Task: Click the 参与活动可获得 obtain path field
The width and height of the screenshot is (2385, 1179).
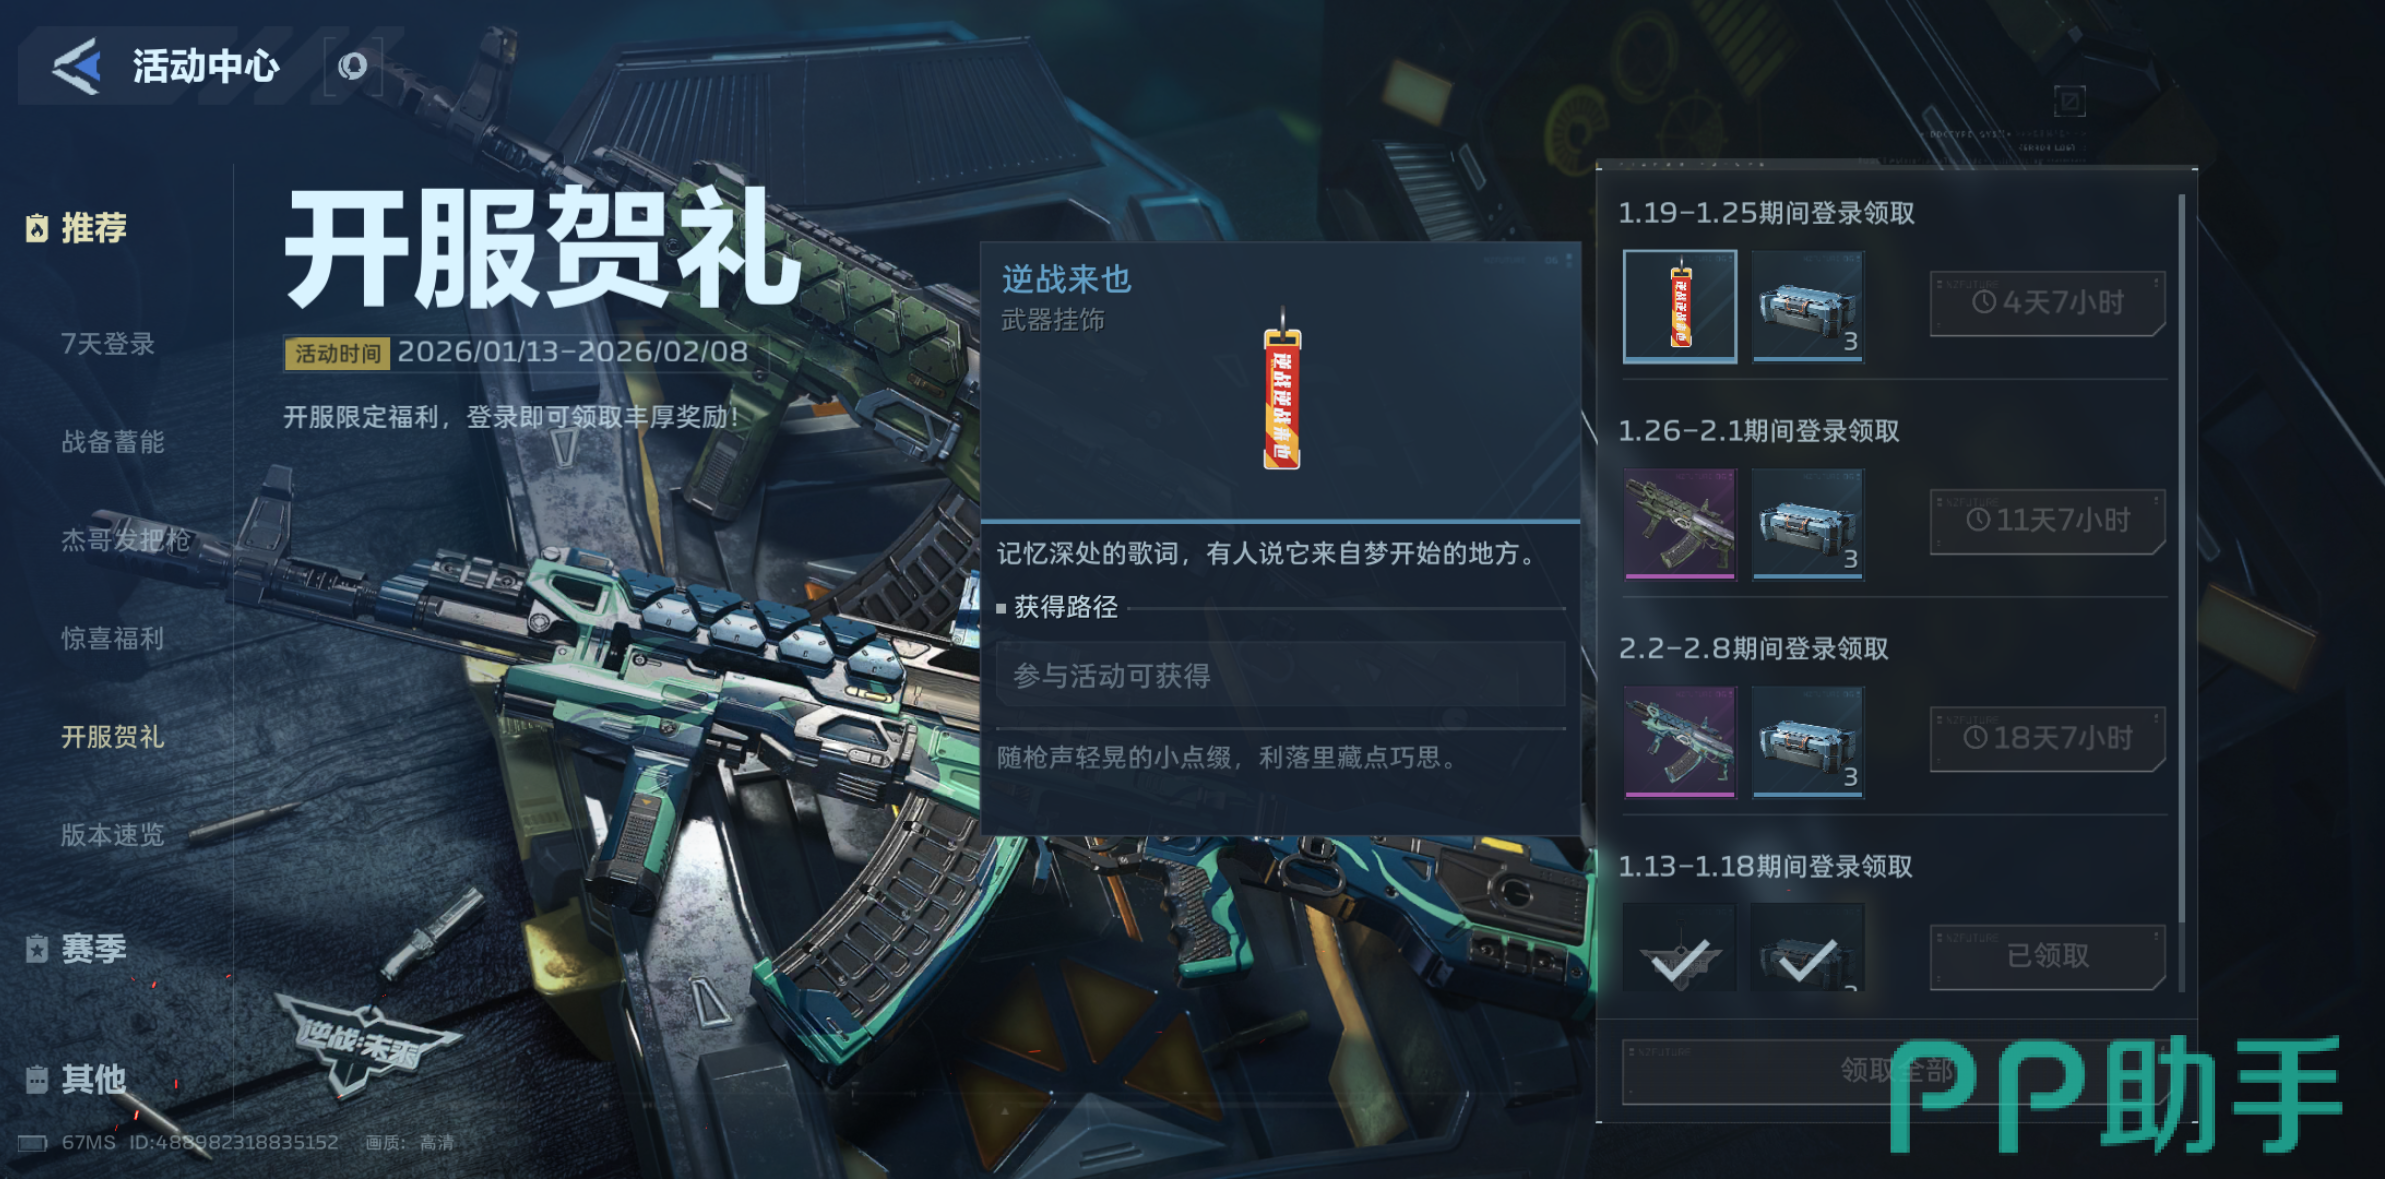Action: pyautogui.click(x=1281, y=675)
